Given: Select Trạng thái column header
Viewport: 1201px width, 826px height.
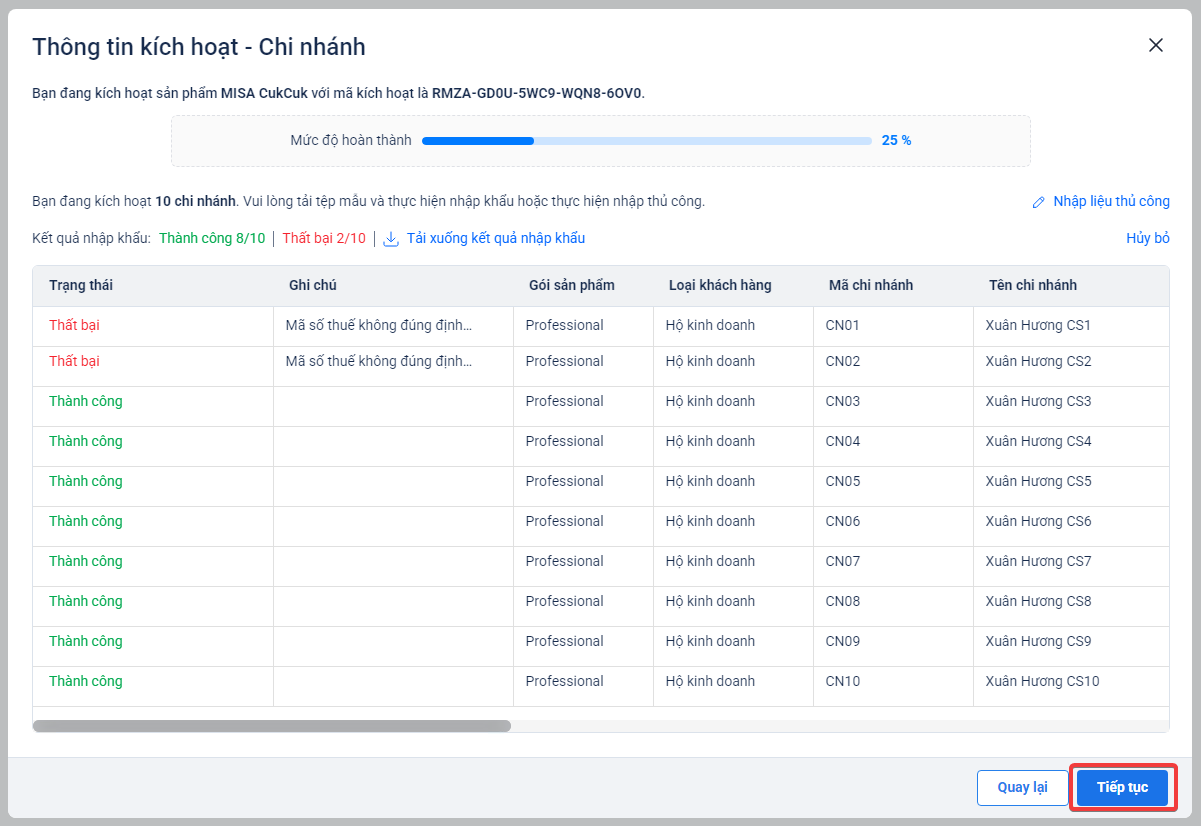Looking at the screenshot, I should tap(81, 285).
